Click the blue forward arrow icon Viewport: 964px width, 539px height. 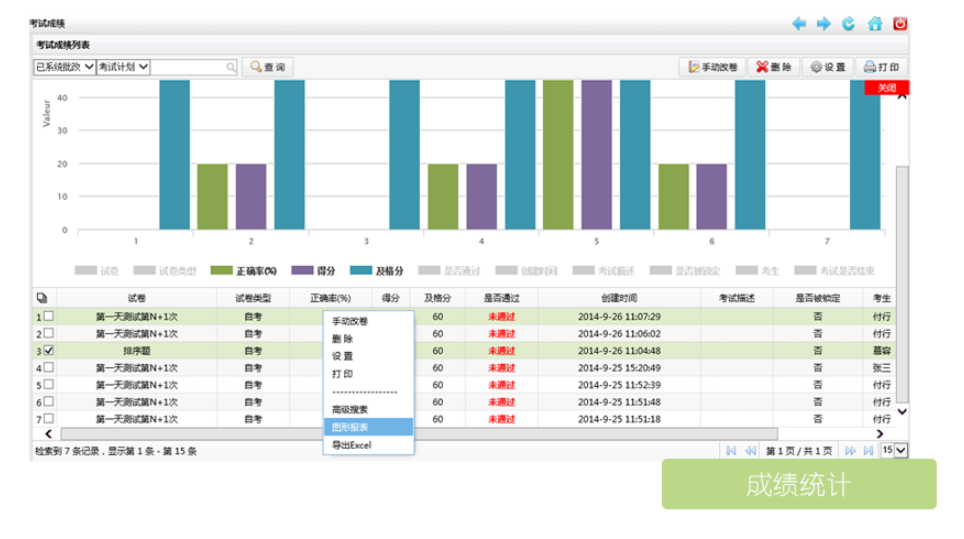pyautogui.click(x=824, y=23)
